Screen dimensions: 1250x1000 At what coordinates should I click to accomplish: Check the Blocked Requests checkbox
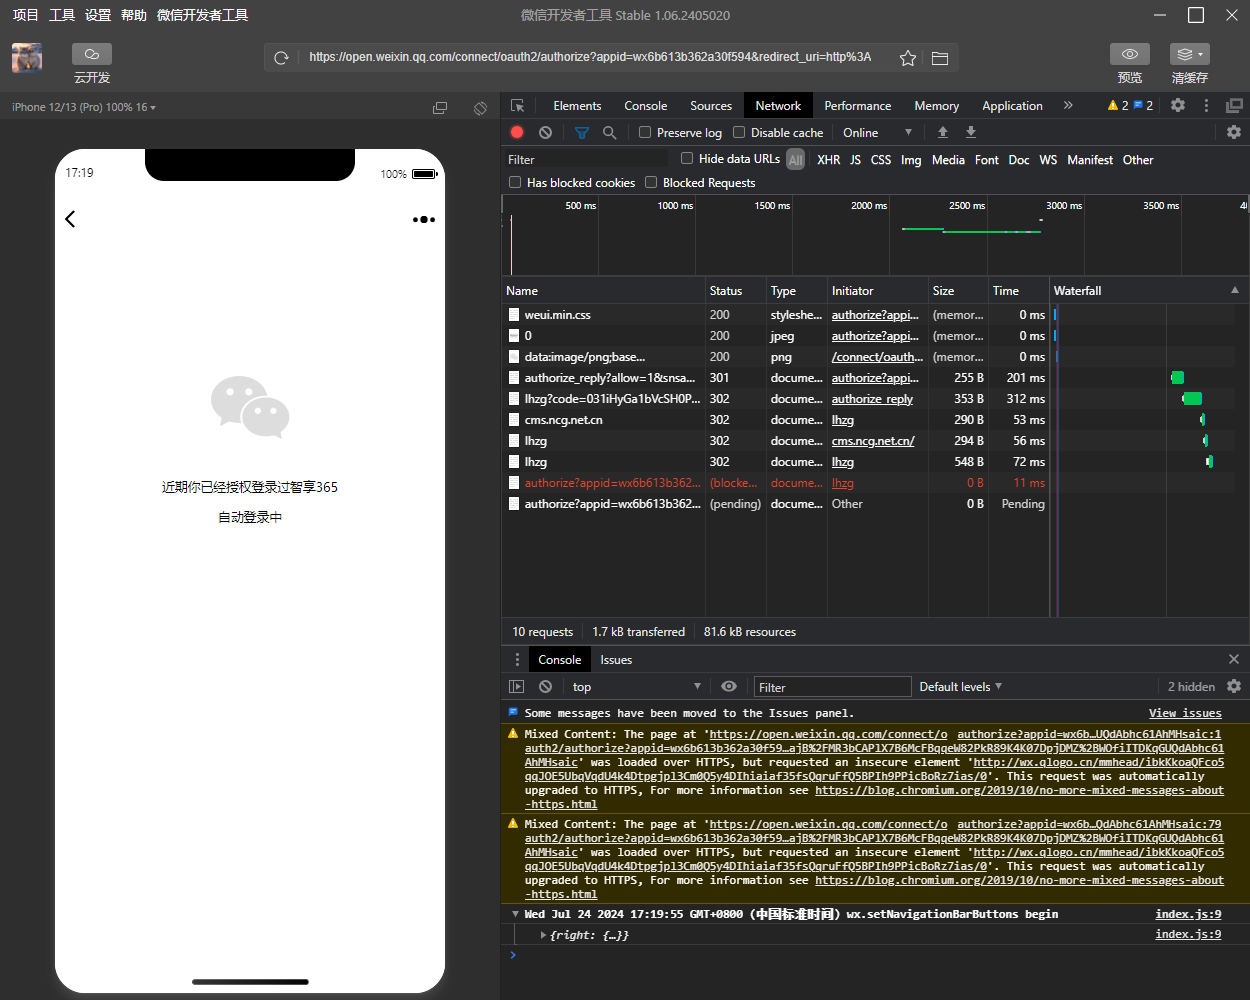click(651, 182)
